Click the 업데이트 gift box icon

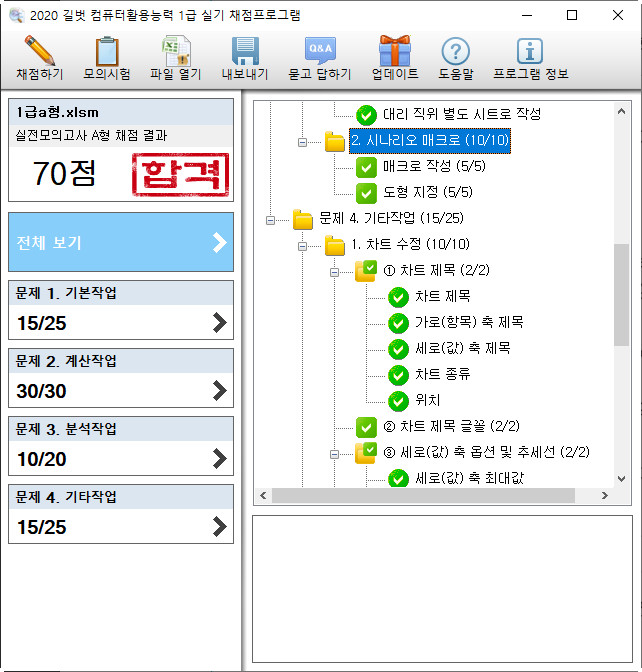(395, 51)
